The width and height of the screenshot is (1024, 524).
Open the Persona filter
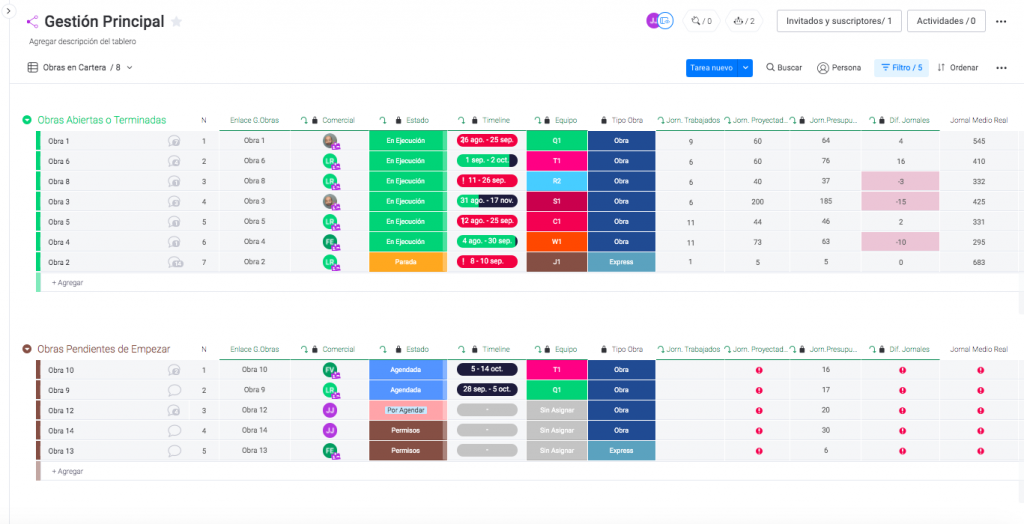coord(838,68)
